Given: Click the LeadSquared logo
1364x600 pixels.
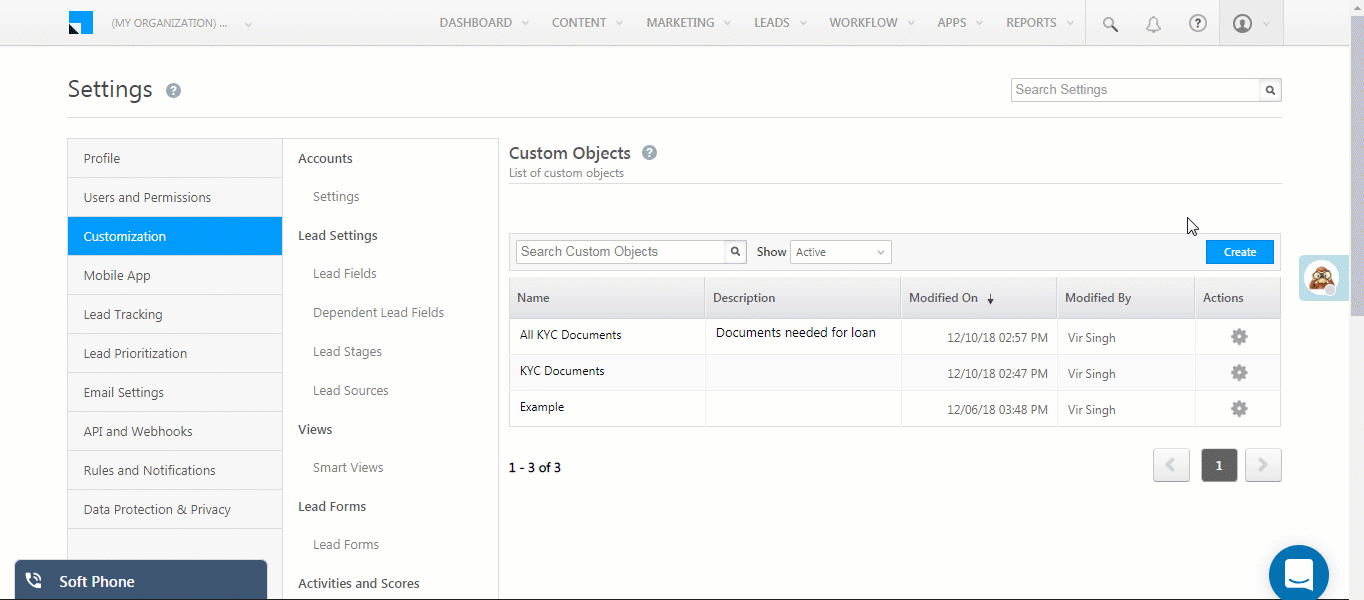Looking at the screenshot, I should (80, 21).
